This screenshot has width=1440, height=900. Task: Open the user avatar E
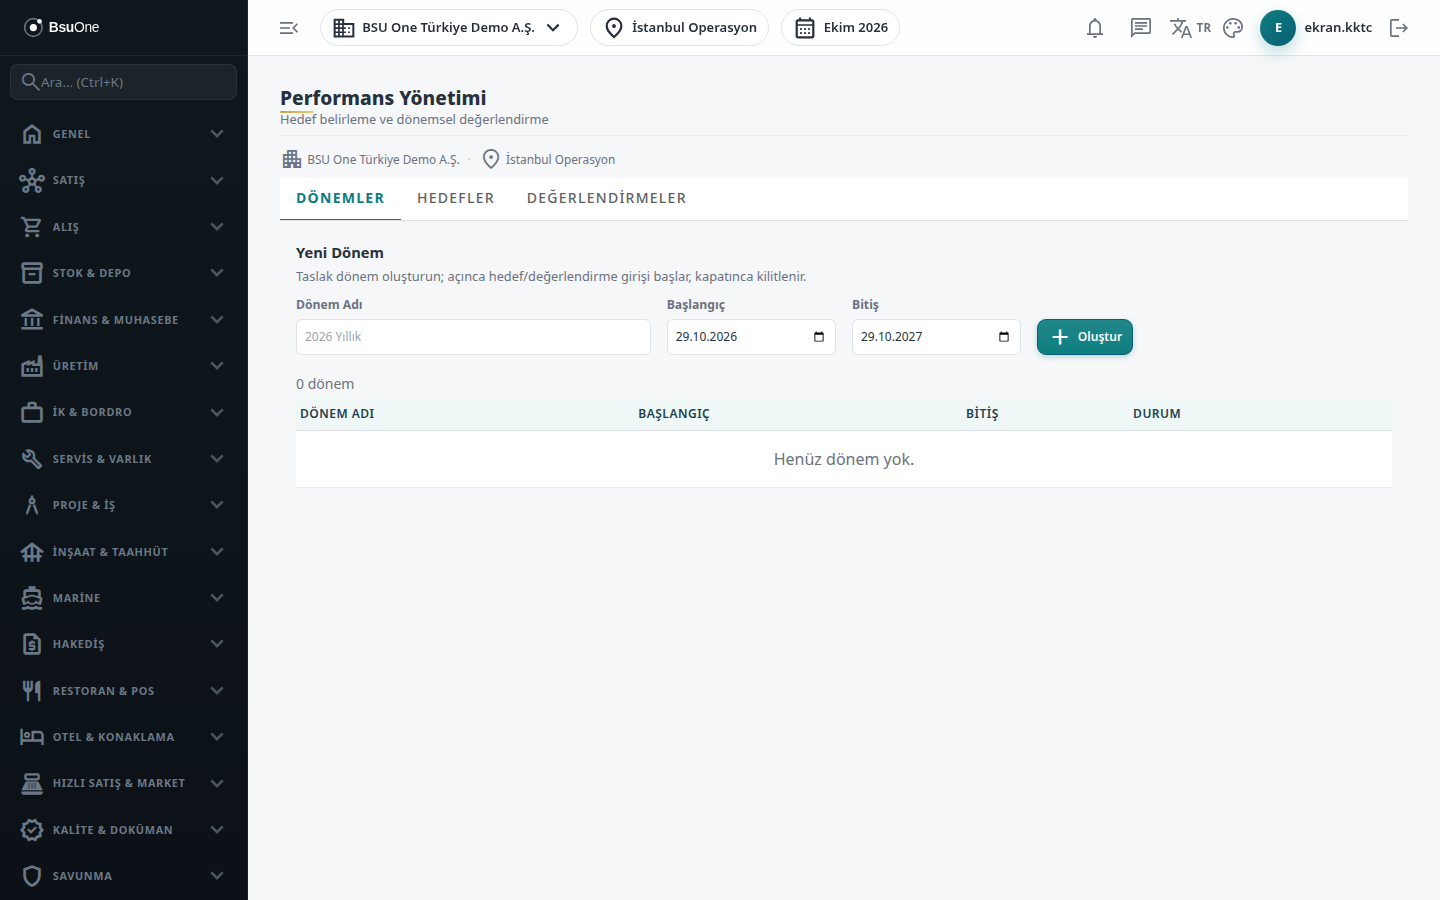pyautogui.click(x=1278, y=28)
